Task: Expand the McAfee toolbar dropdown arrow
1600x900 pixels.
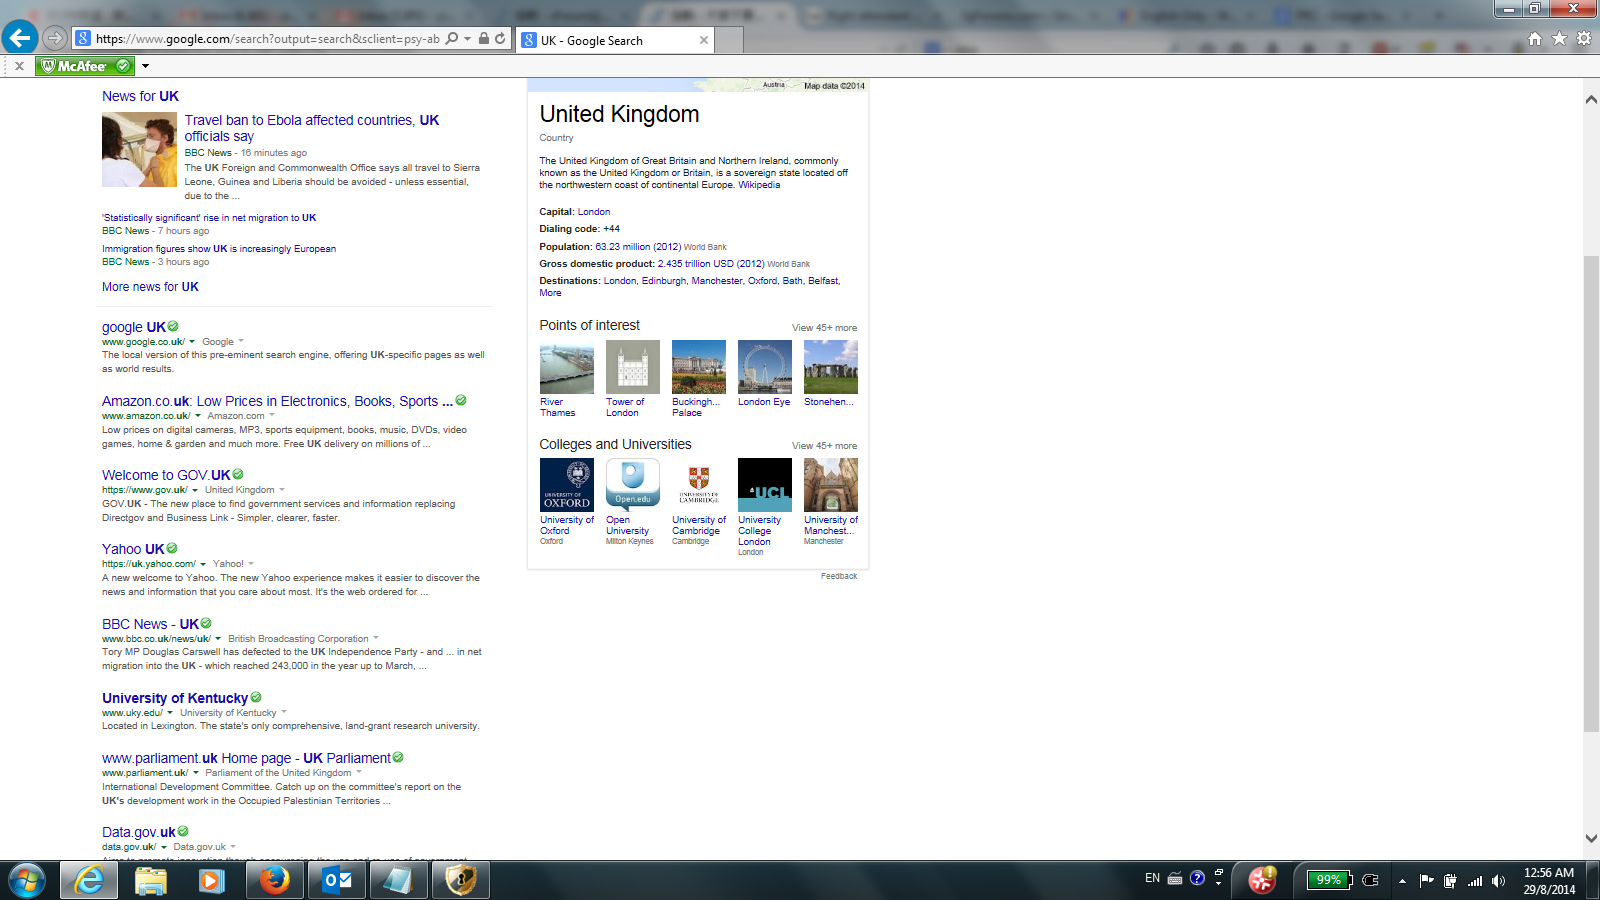Action: 145,66
